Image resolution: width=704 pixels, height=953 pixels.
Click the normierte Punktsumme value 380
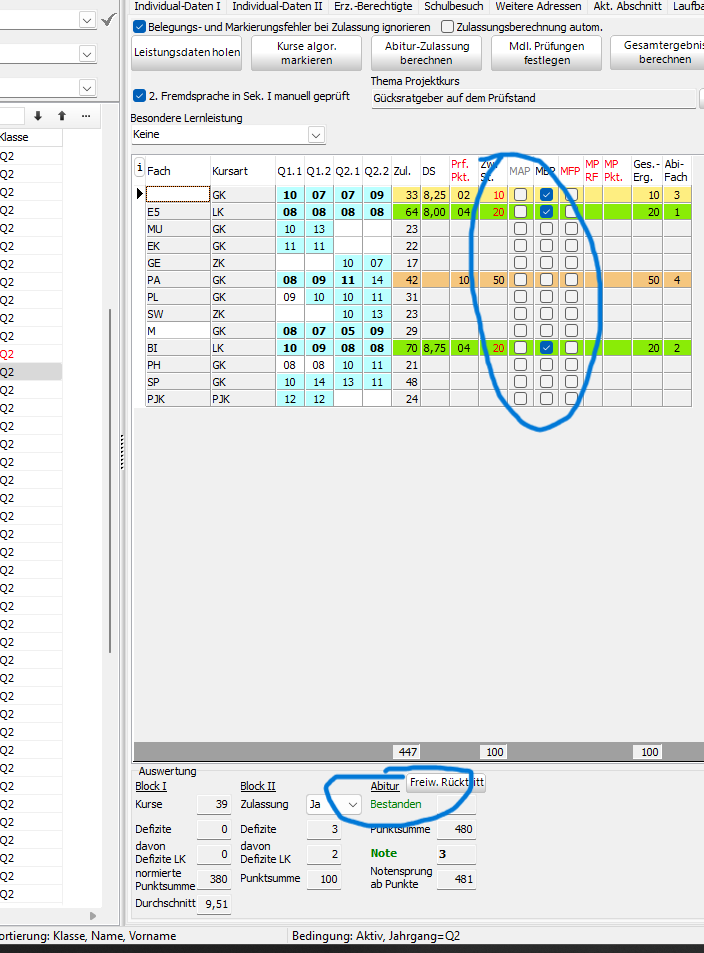213,879
